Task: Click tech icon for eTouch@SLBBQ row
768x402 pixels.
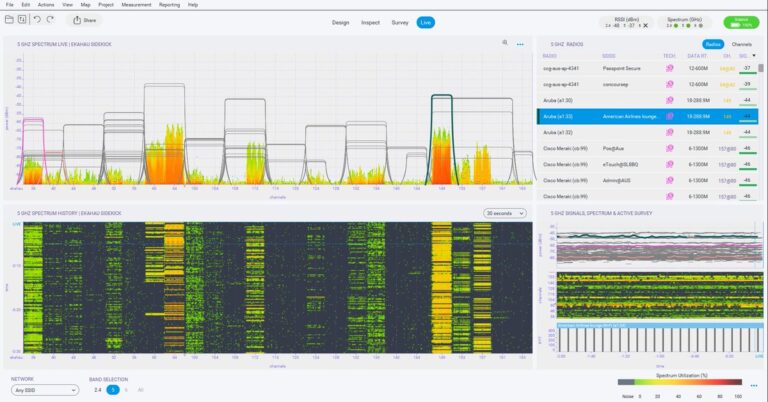Action: [x=669, y=165]
